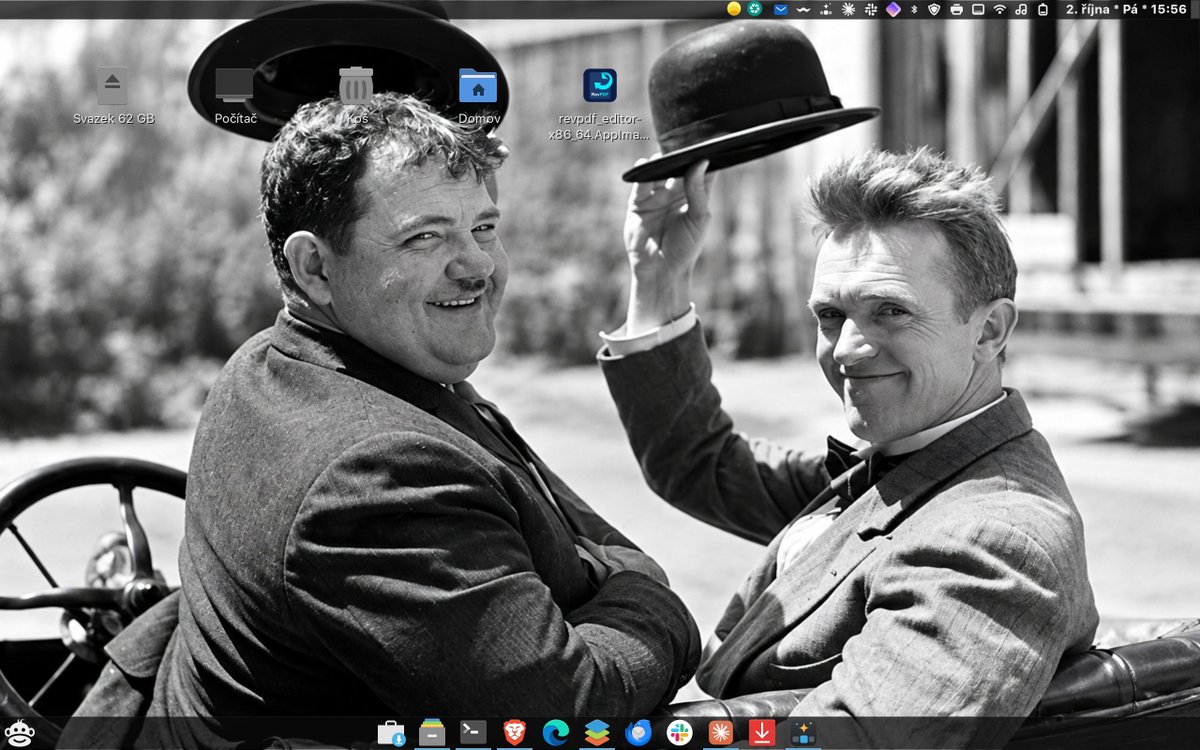Select the Koš trash icon on desktop

click(x=356, y=96)
